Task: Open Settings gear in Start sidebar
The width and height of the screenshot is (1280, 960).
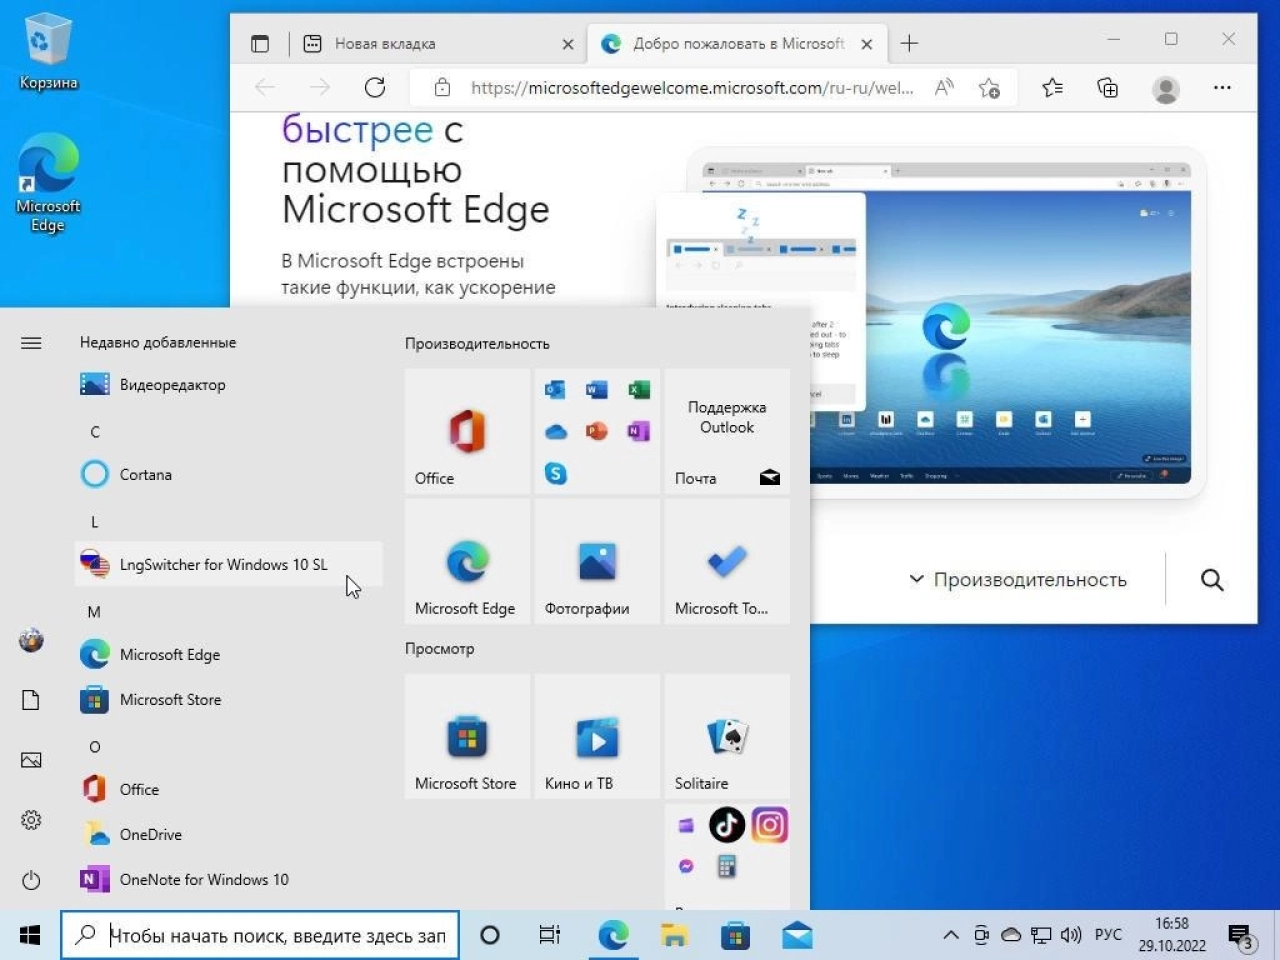Action: tap(31, 820)
